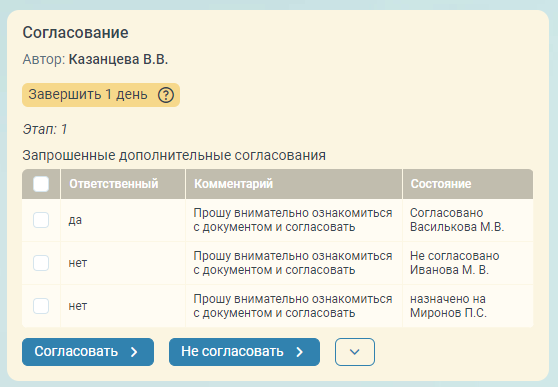Click the Завершить 1 день badge
This screenshot has width=558, height=387.
coord(101,95)
